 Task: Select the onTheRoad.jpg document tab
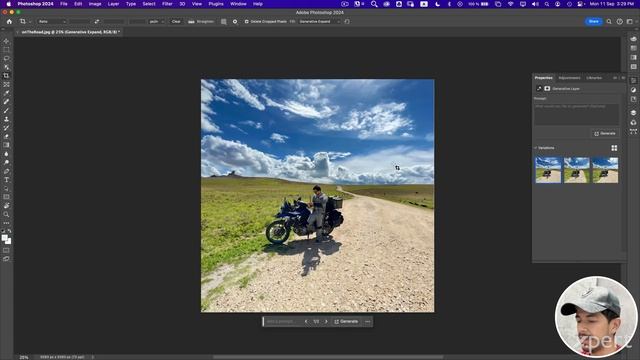tap(70, 32)
